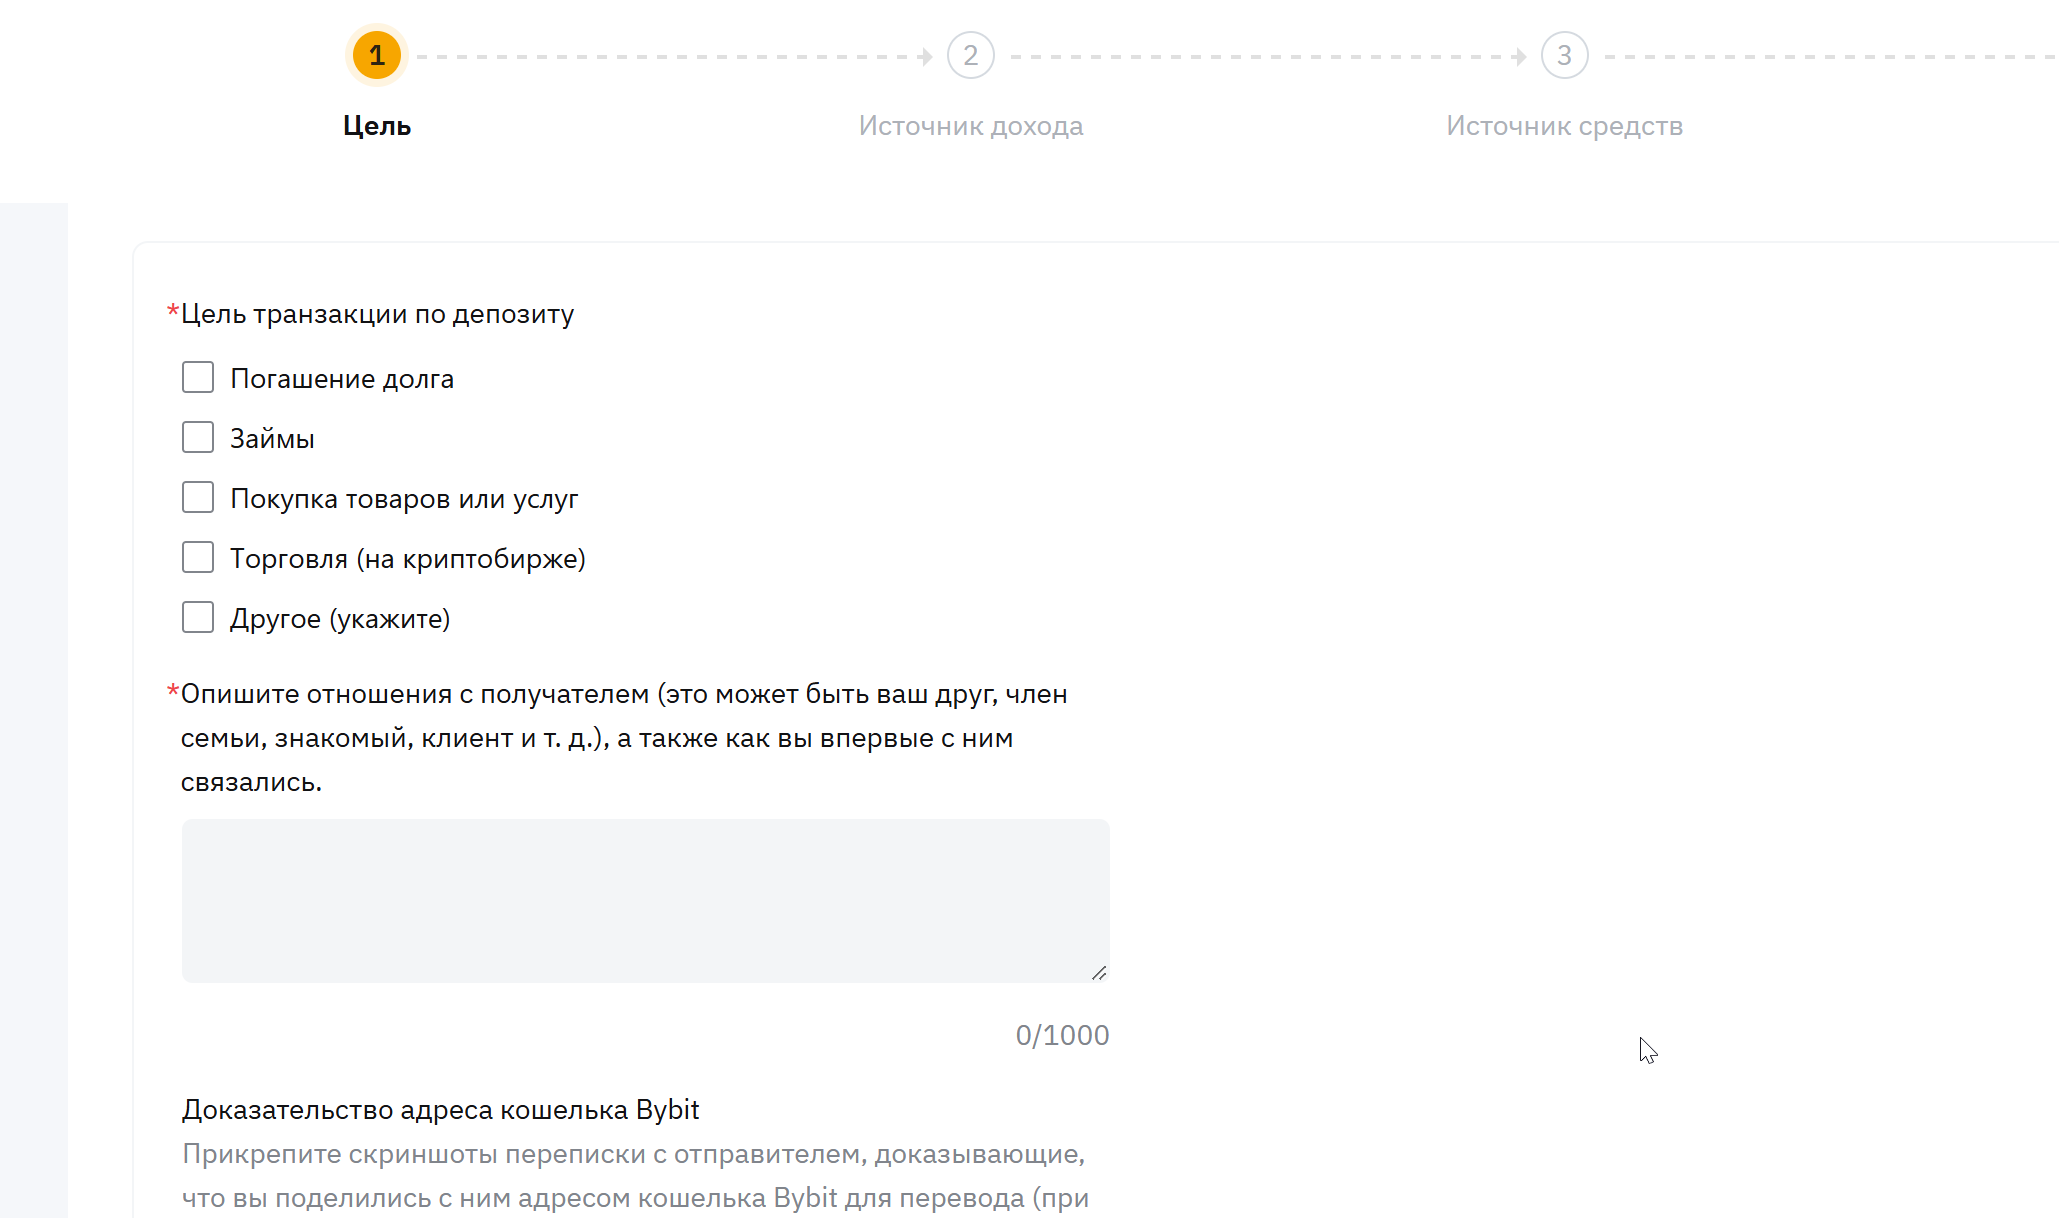
Task: Focus the recipient relationship text area
Action: pos(645,900)
